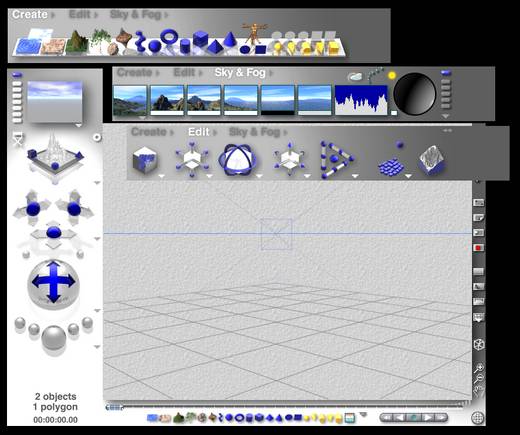
Task: Create a terrain using the mountain icon
Action: [76, 42]
